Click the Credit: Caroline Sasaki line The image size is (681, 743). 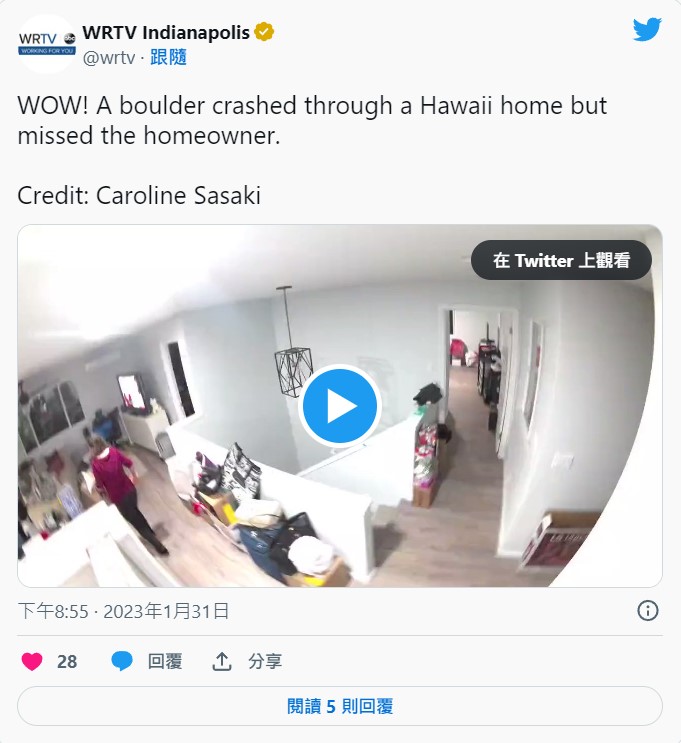pyautogui.click(x=139, y=195)
